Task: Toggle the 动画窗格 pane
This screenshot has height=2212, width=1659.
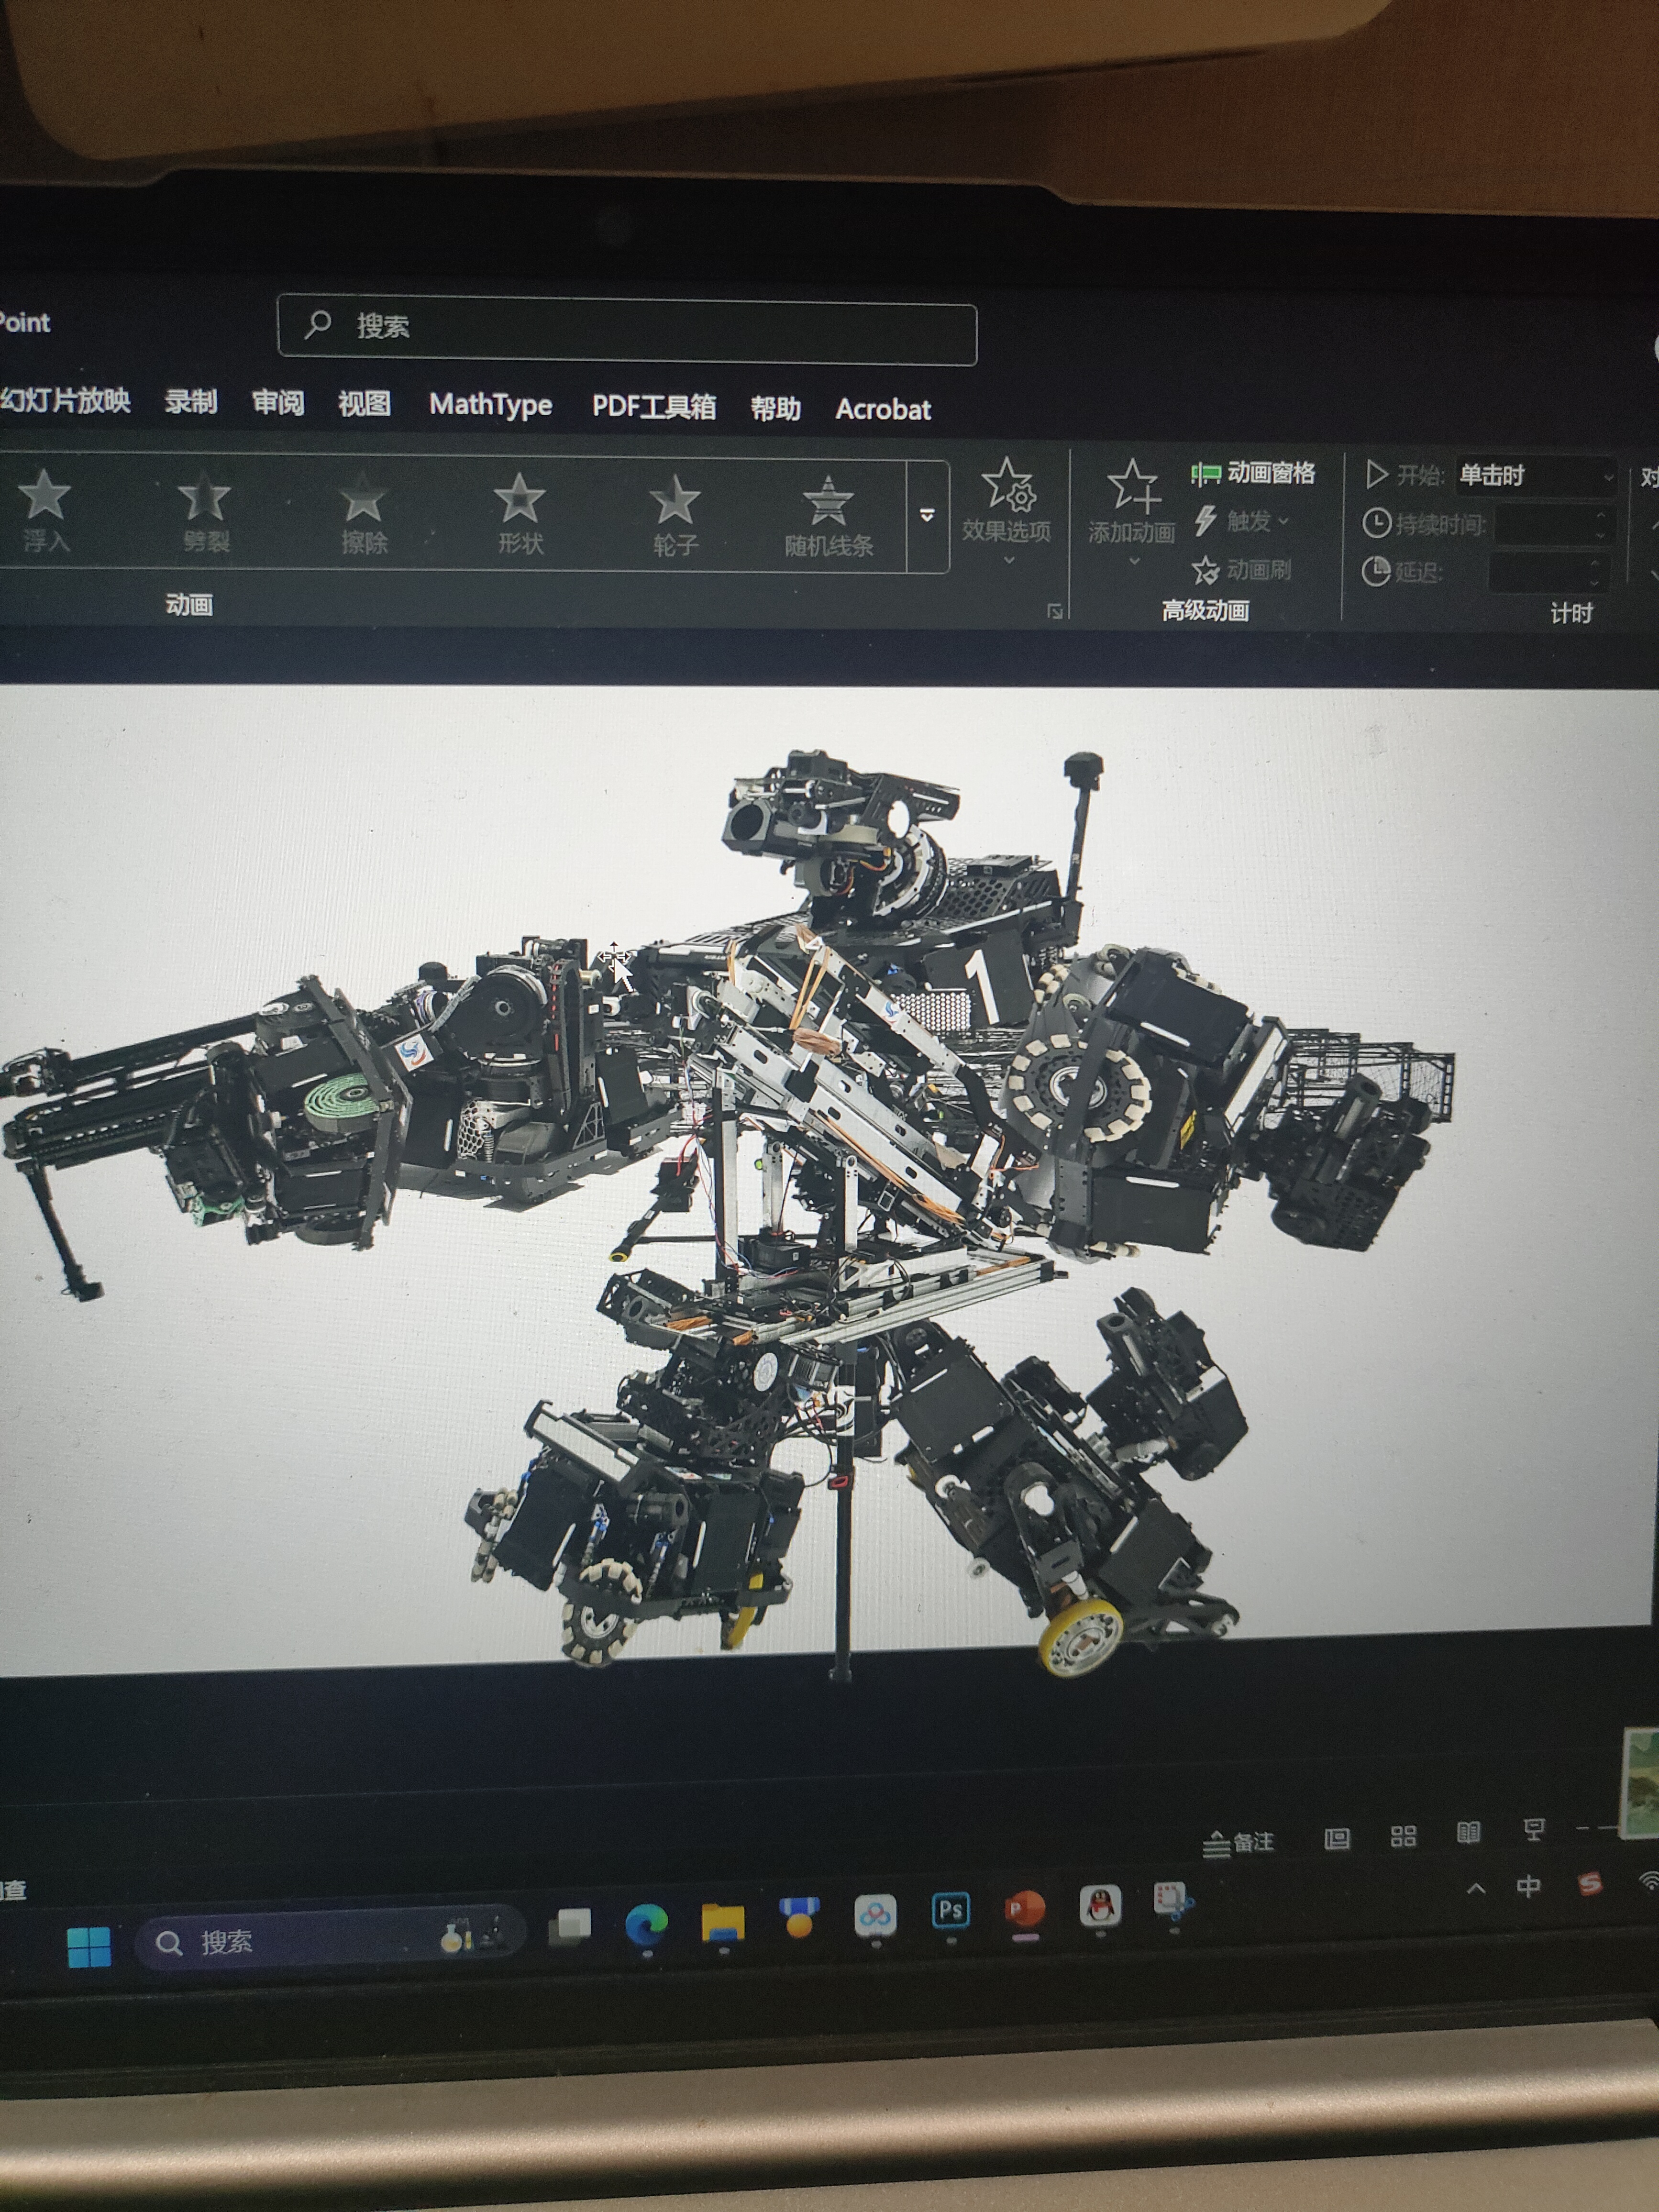Action: click(1253, 473)
